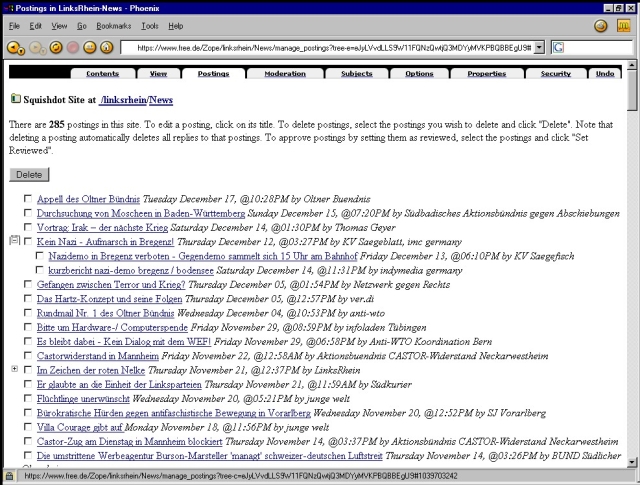Open the Bookmarks menu
The width and height of the screenshot is (640, 485).
pos(113,25)
